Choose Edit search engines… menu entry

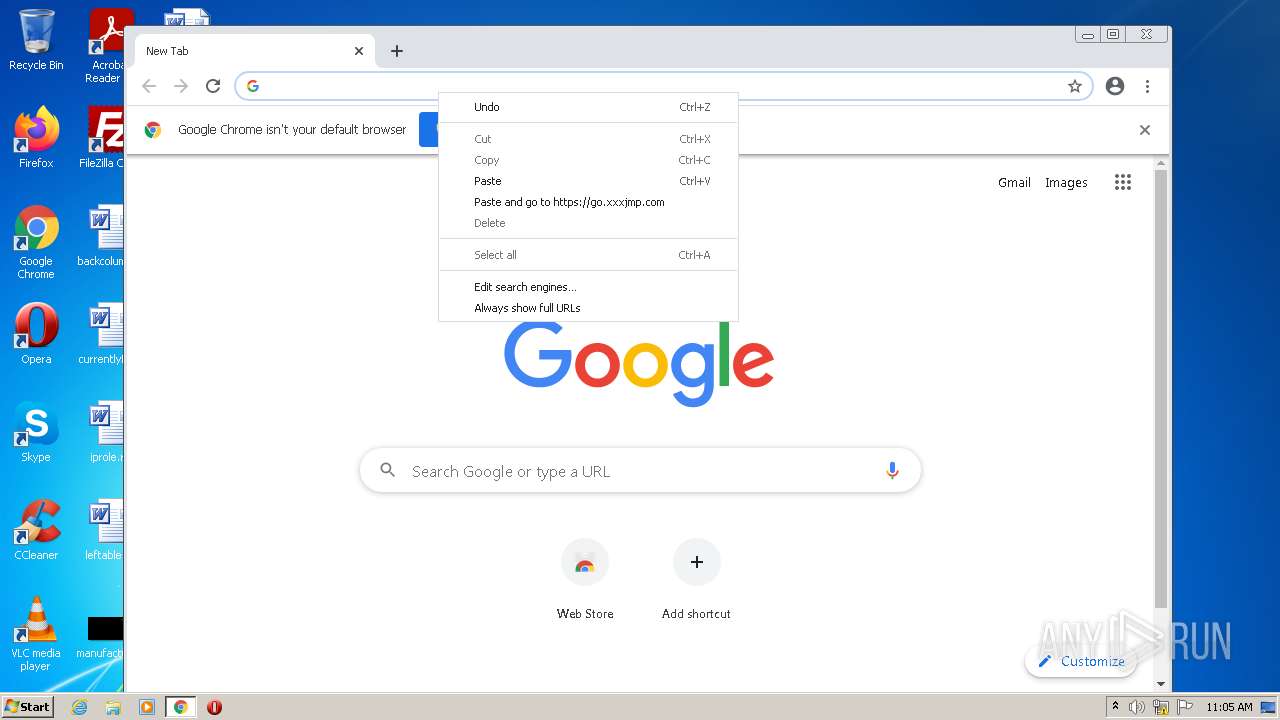pyautogui.click(x=588, y=287)
